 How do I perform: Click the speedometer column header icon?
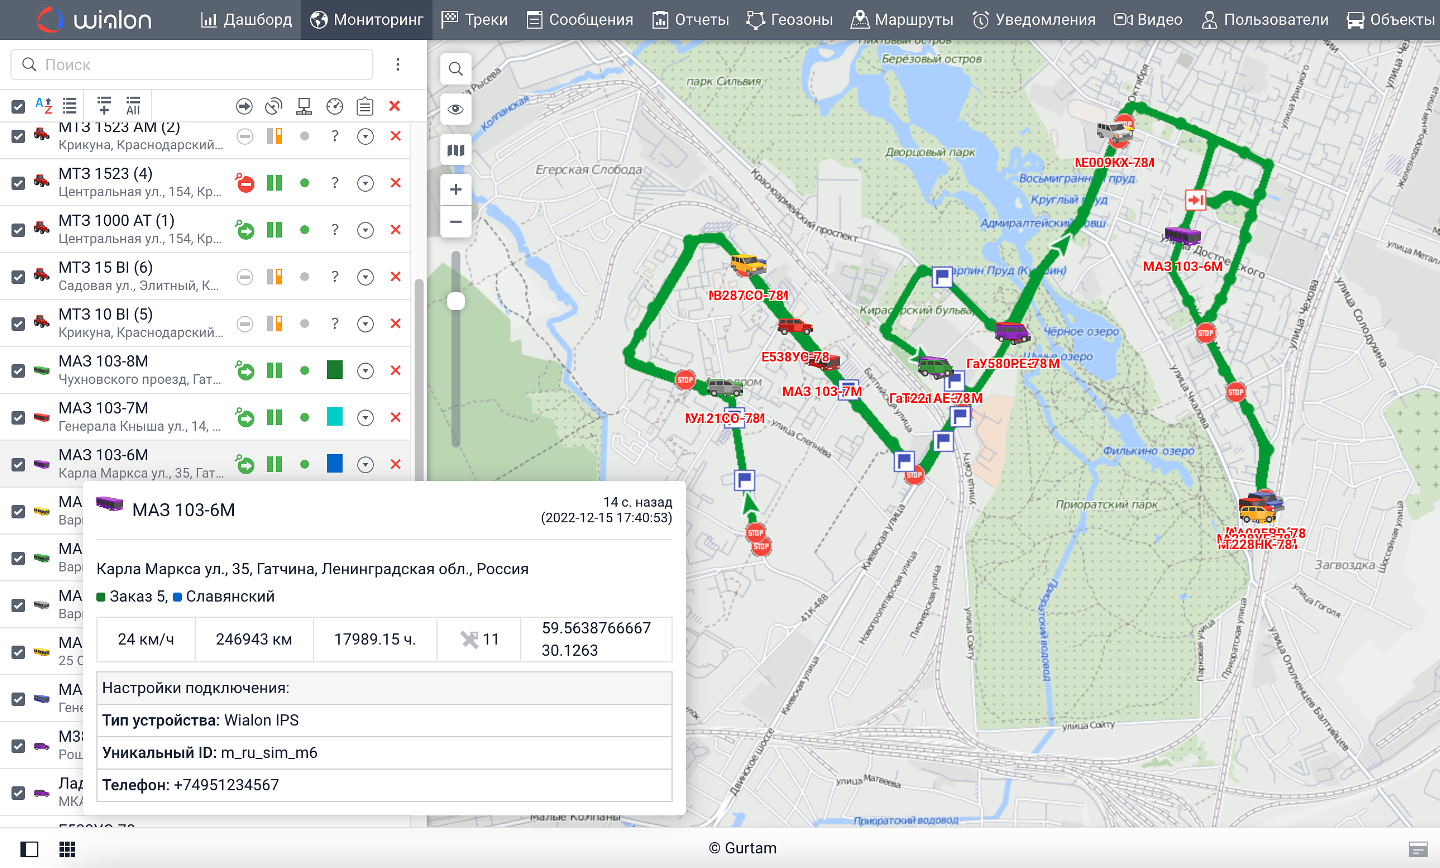(x=335, y=106)
